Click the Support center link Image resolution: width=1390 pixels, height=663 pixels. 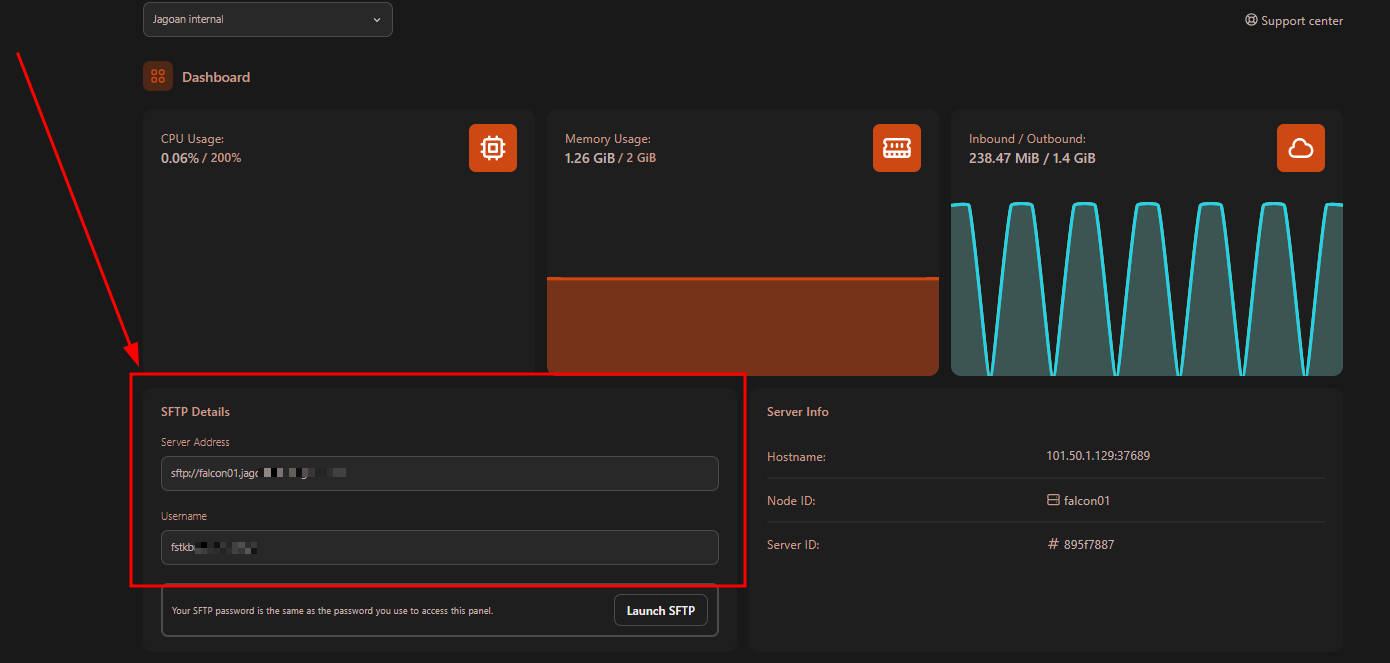1294,20
